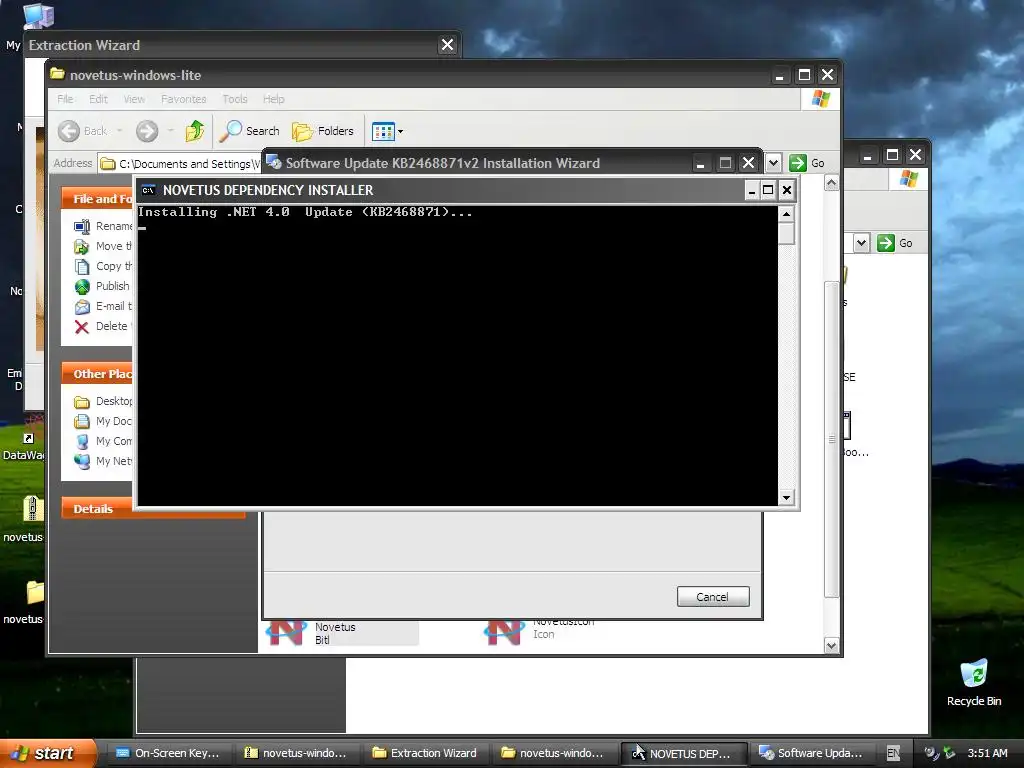Click the Go button in the rear Explorer window
This screenshot has height=768, width=1024.
click(895, 243)
